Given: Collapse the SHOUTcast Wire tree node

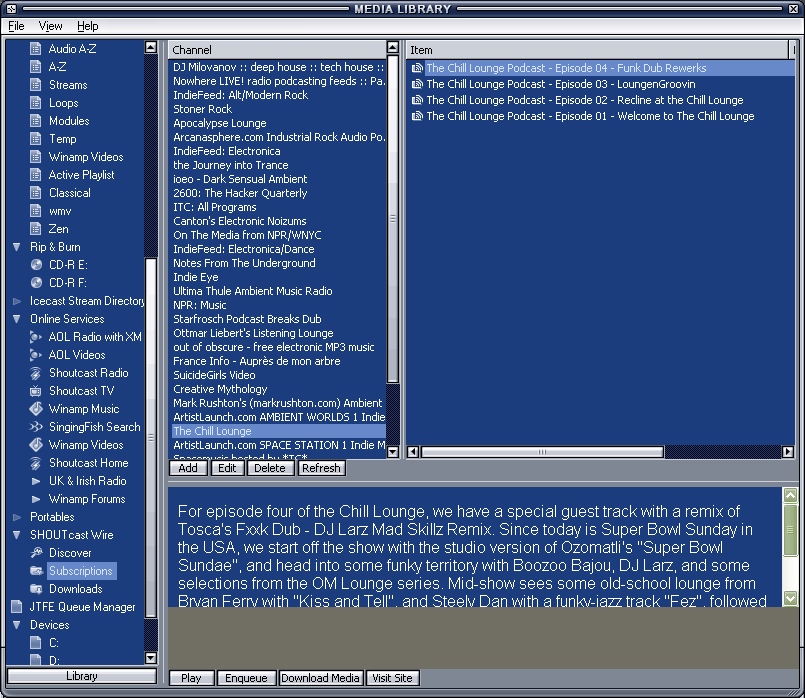Looking at the screenshot, I should [x=17, y=535].
